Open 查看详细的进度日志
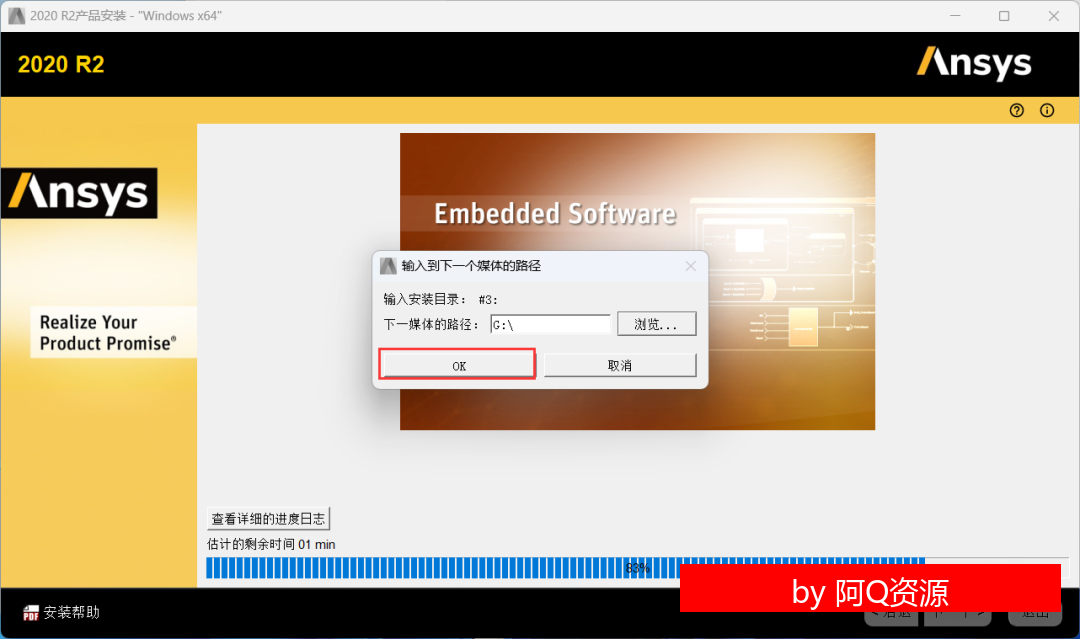This screenshot has width=1080, height=639. (268, 518)
